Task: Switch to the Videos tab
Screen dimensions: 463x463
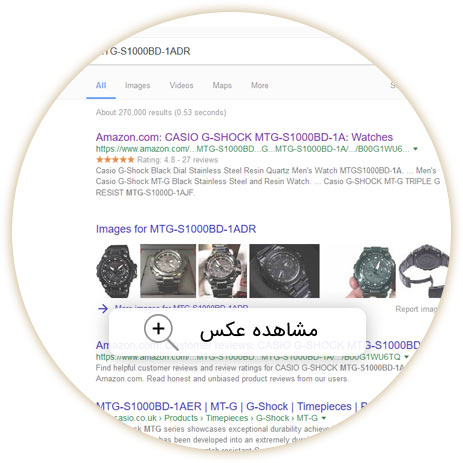Action: (181, 85)
